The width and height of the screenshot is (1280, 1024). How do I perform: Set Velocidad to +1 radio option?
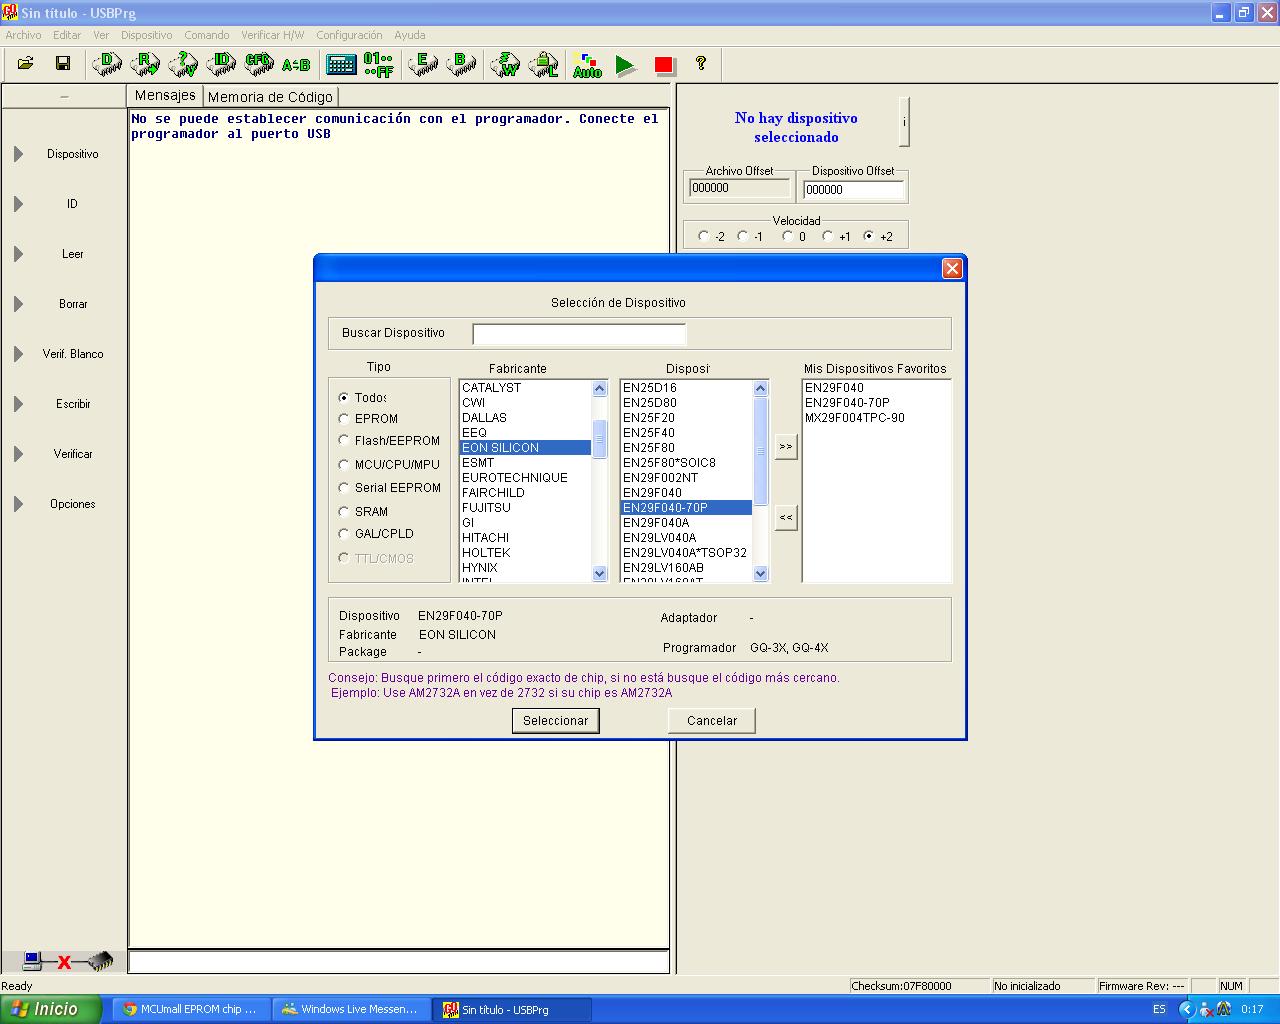[x=827, y=236]
